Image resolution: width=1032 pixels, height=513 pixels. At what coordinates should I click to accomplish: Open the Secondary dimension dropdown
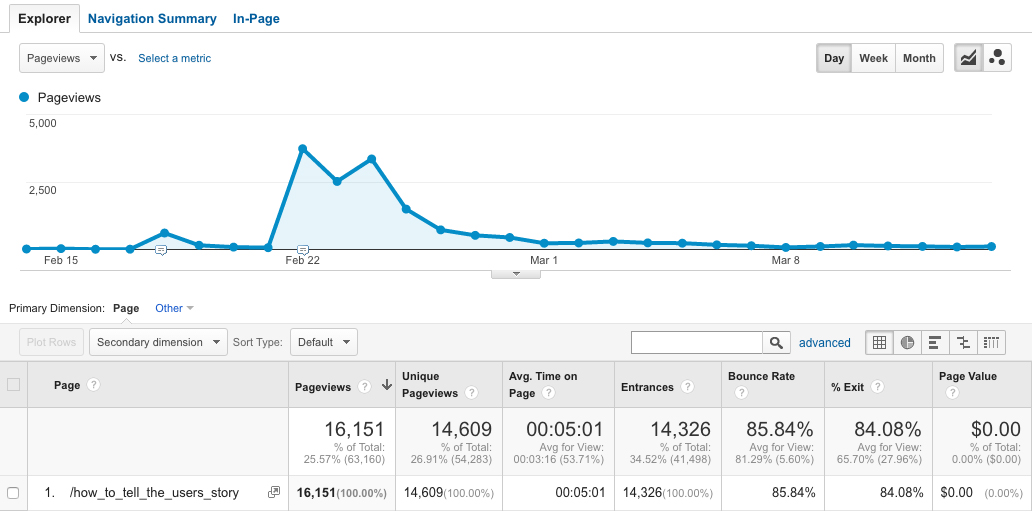tap(159, 342)
